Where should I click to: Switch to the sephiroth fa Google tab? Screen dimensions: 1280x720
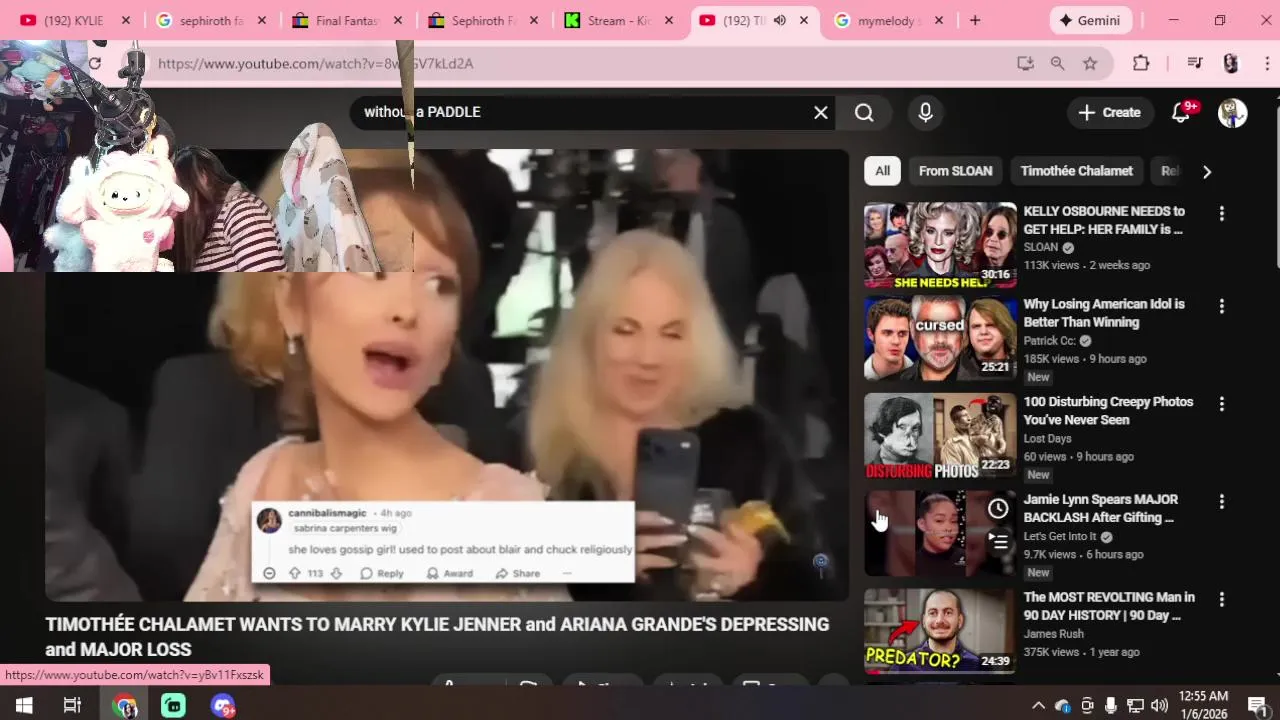click(208, 20)
